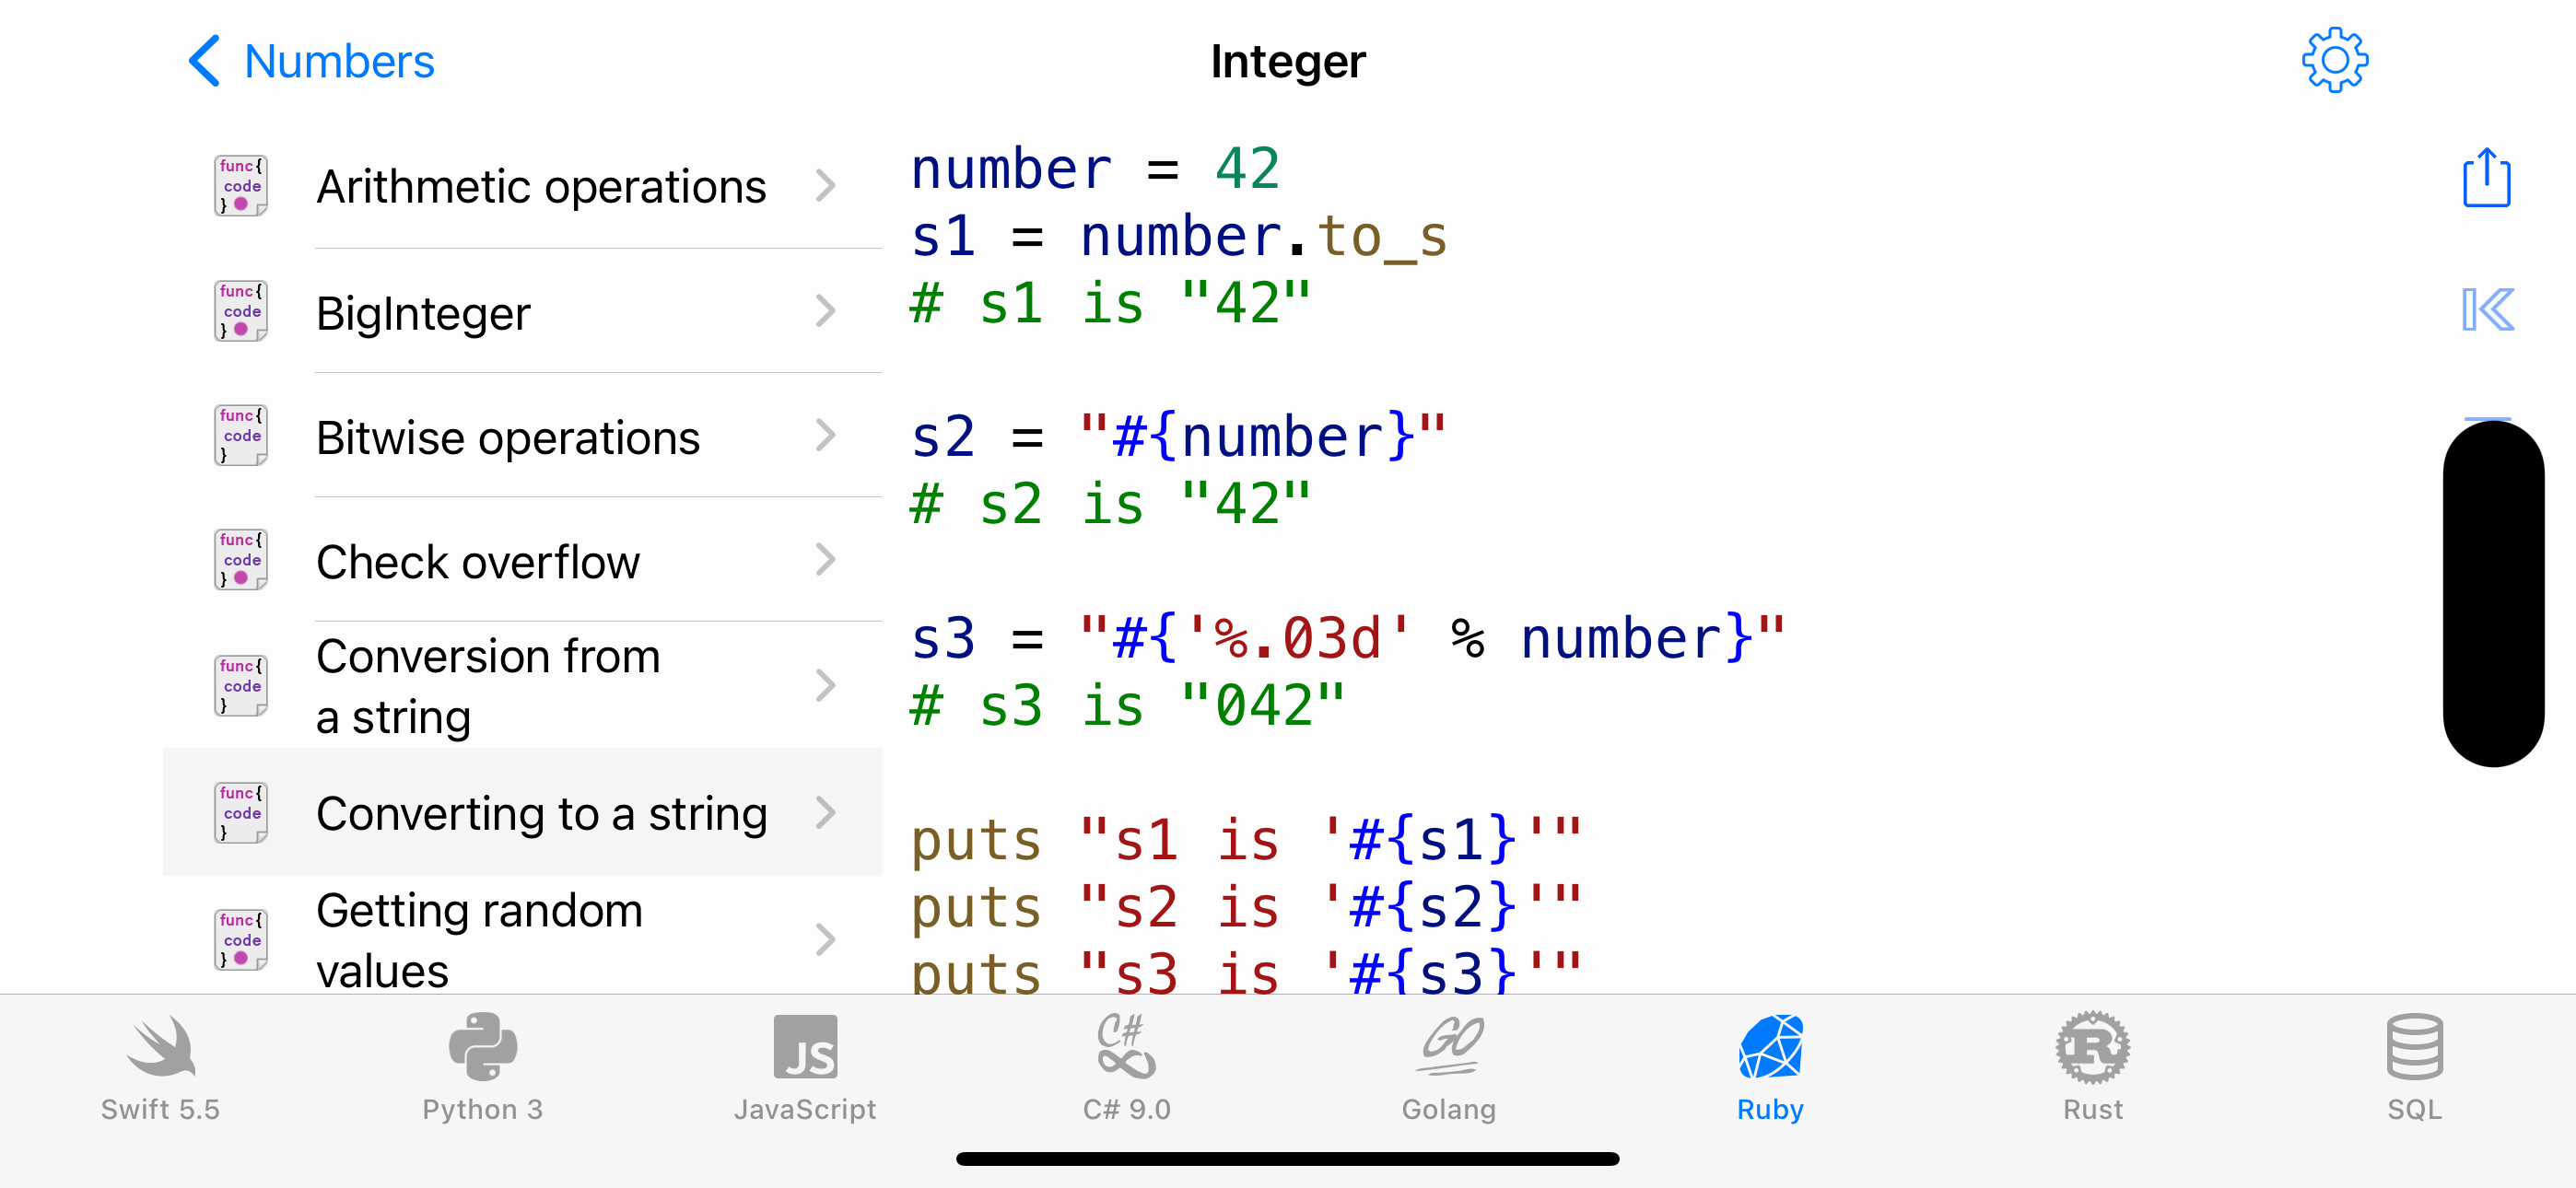Open the SQL tab
The image size is (2576, 1188).
[2414, 1068]
